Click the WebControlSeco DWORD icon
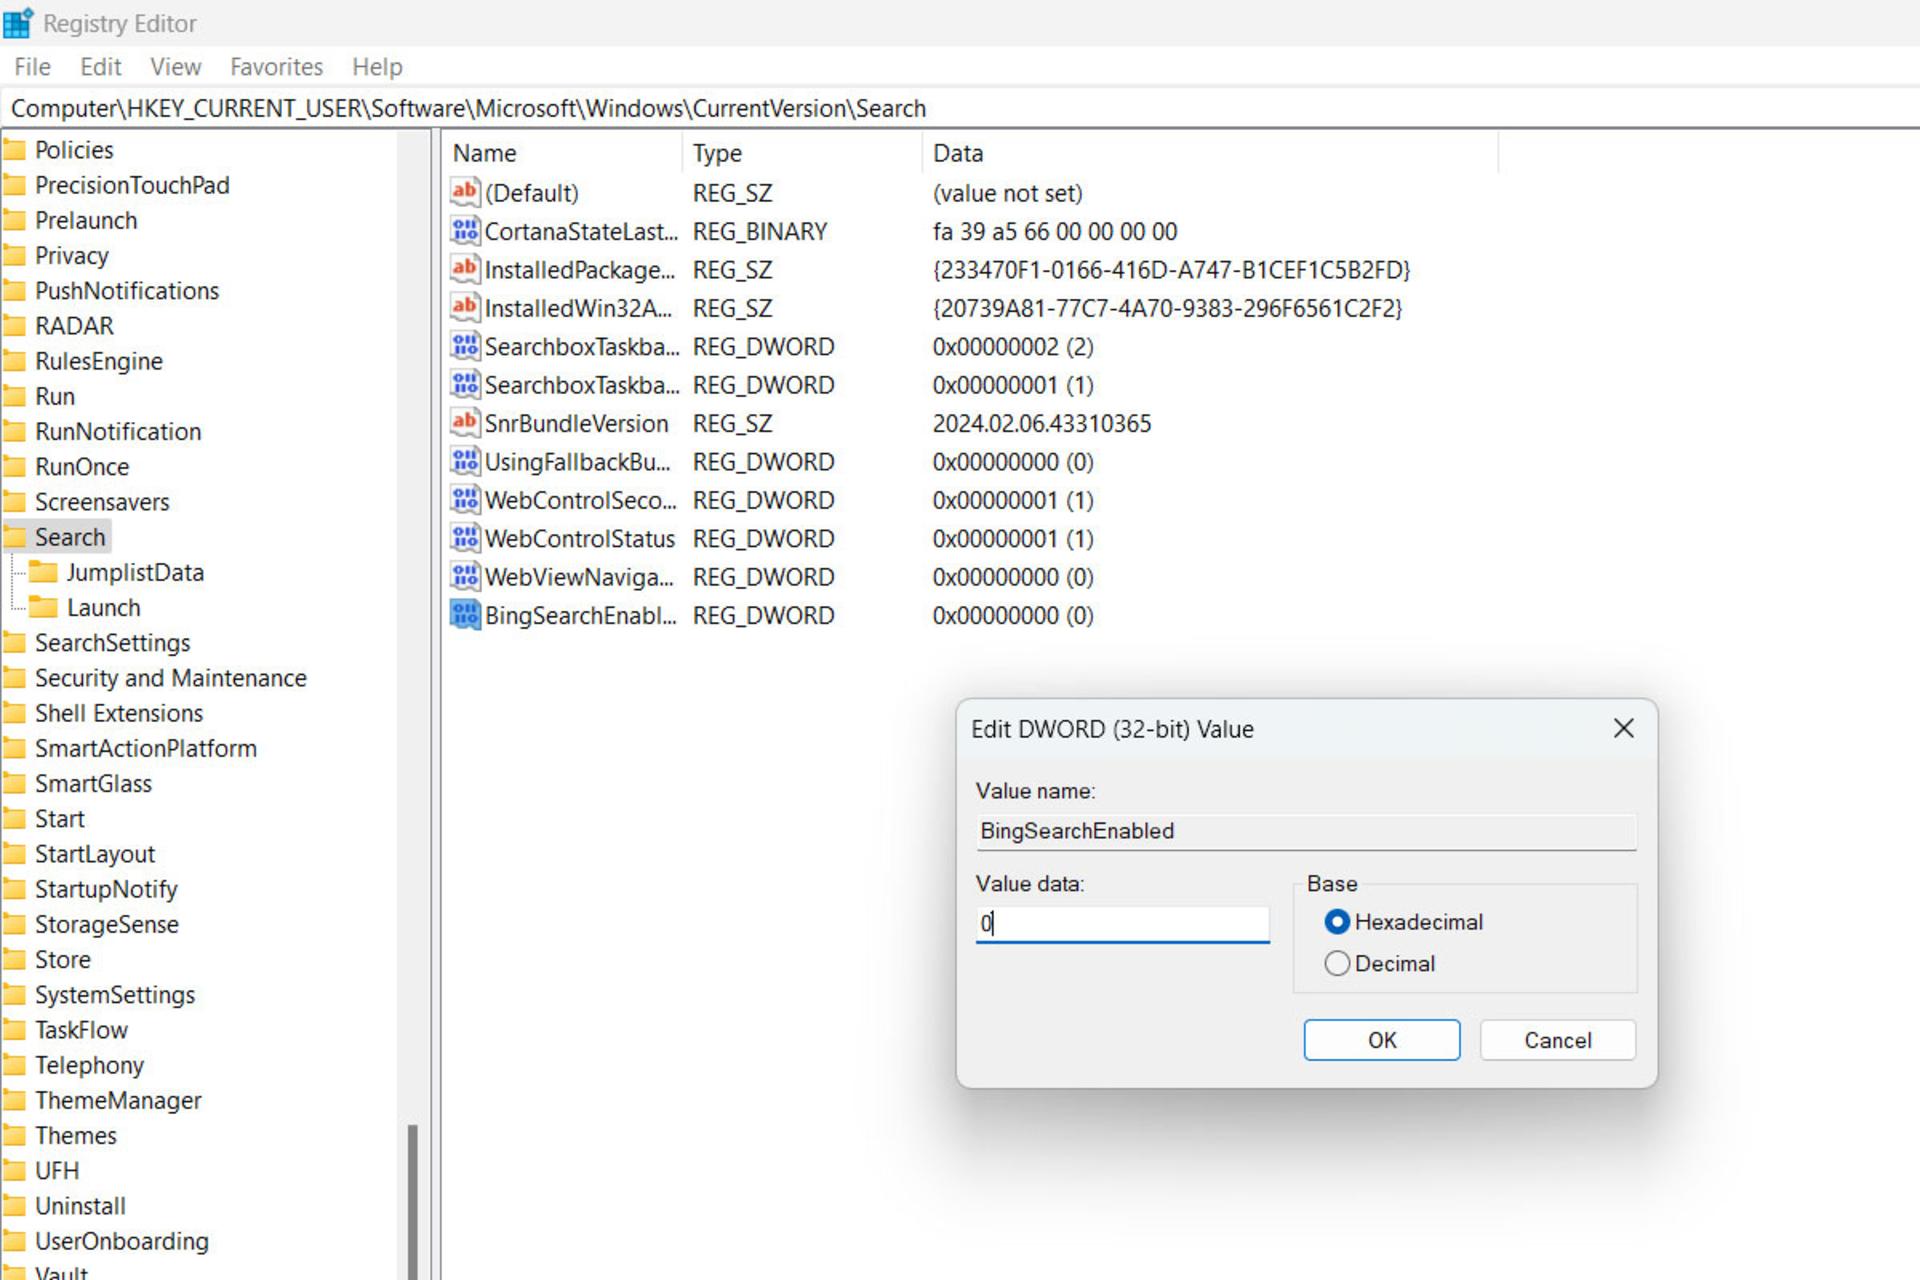Image resolution: width=1920 pixels, height=1280 pixels. point(464,500)
